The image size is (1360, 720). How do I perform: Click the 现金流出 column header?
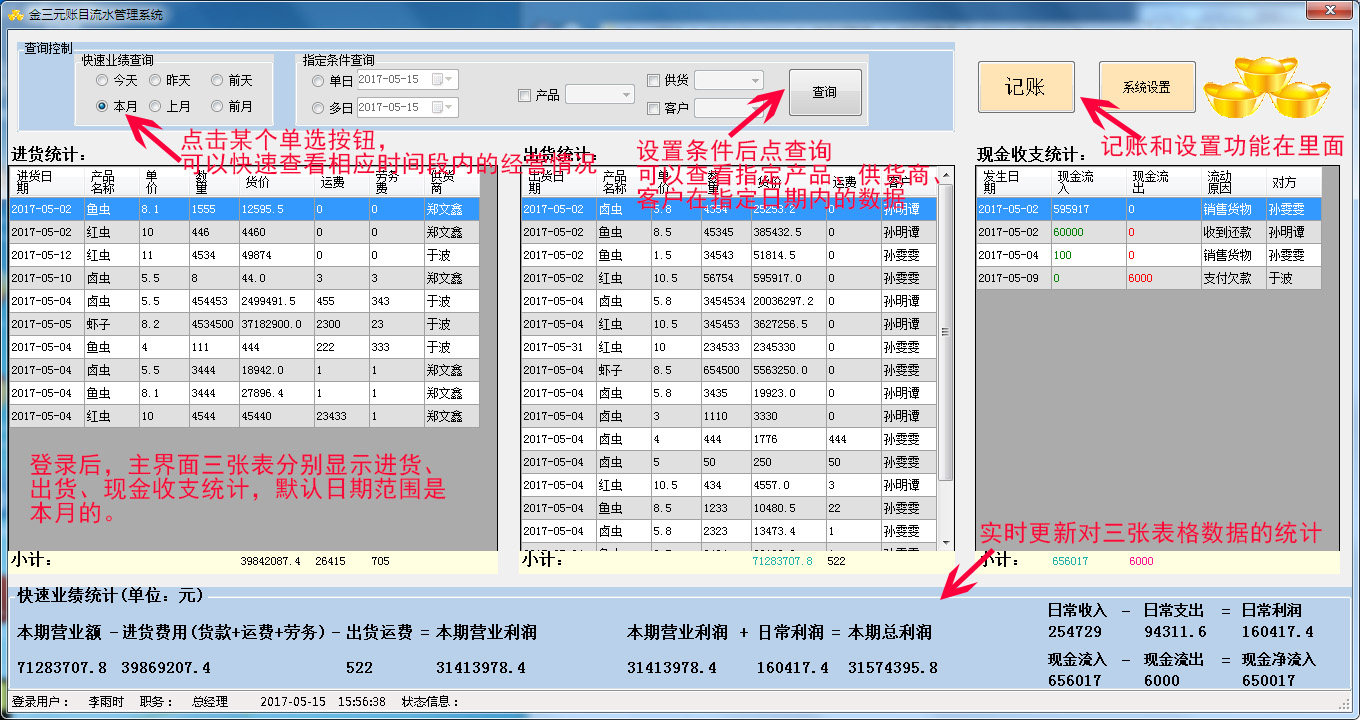1162,181
